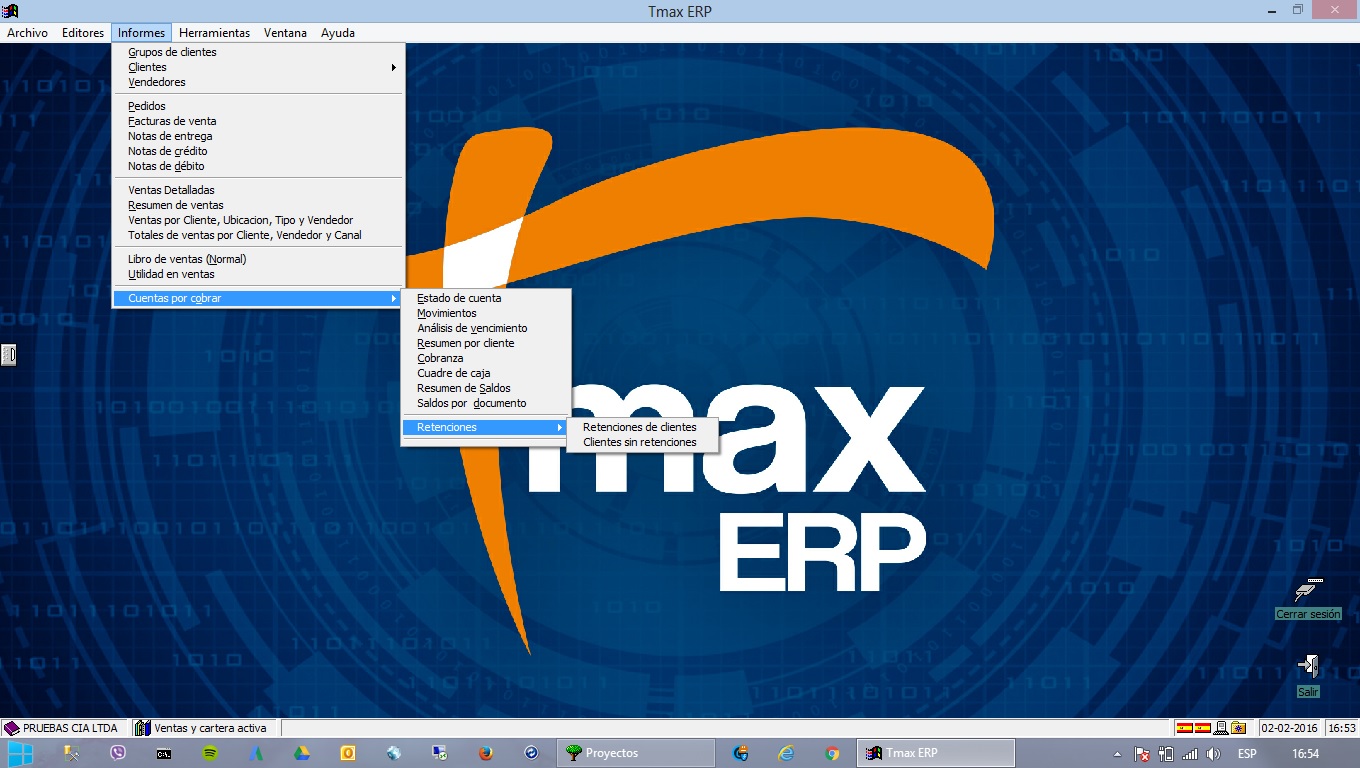The image size is (1360, 768).
Task: Click the ESP language indicator
Action: click(x=1247, y=753)
